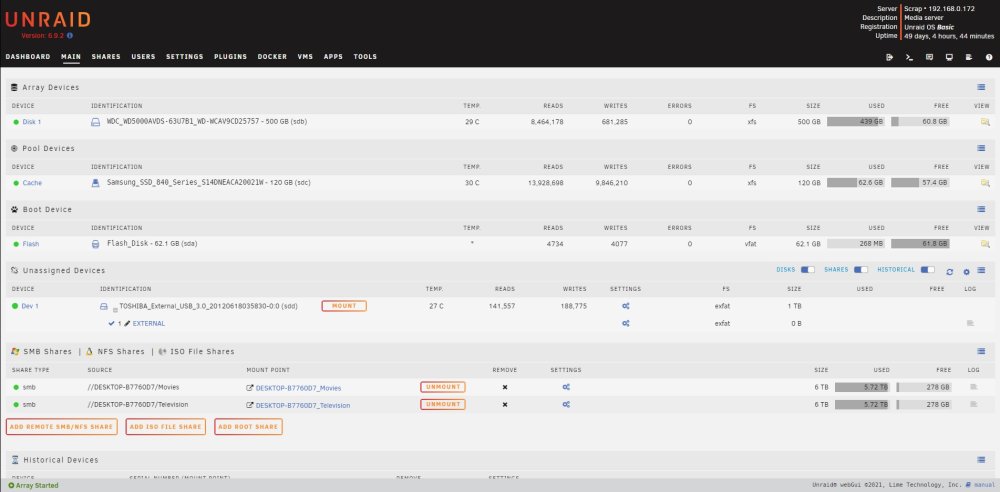Click the version info icon by 6.9.2
Image resolution: width=1000 pixels, height=492 pixels.
(x=70, y=36)
